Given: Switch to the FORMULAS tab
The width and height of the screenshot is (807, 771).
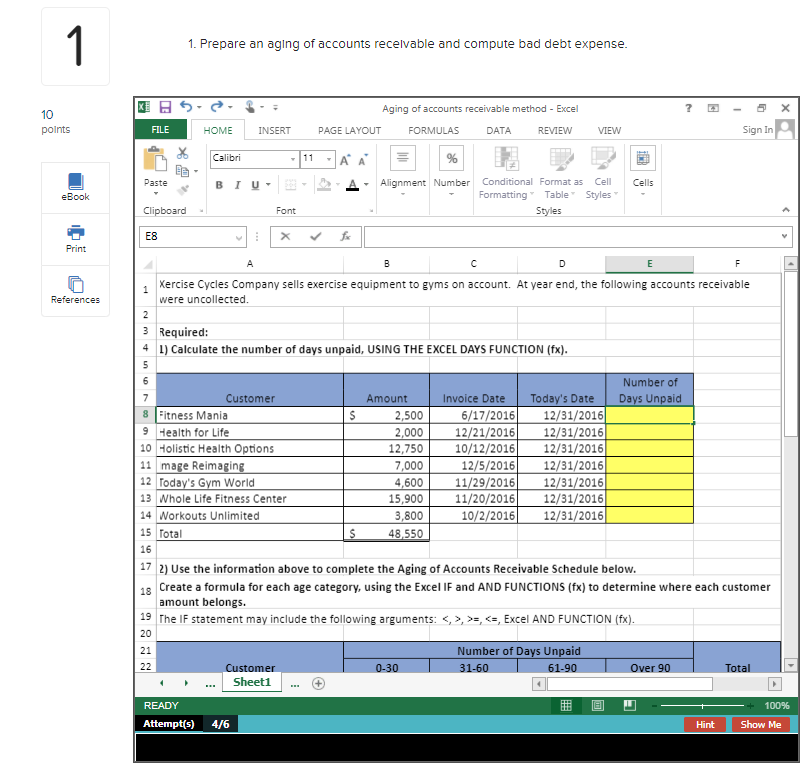Looking at the screenshot, I should click(433, 131).
